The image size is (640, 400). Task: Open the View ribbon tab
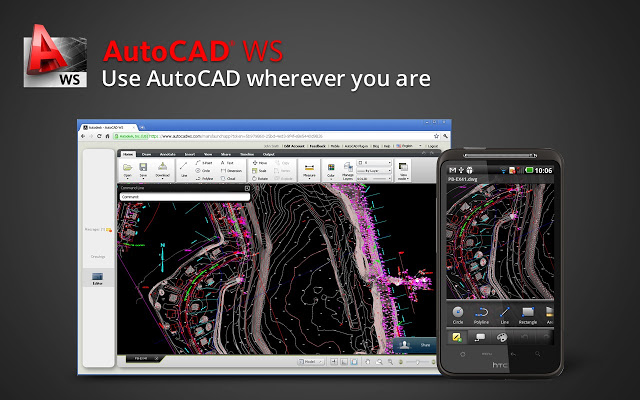point(208,154)
